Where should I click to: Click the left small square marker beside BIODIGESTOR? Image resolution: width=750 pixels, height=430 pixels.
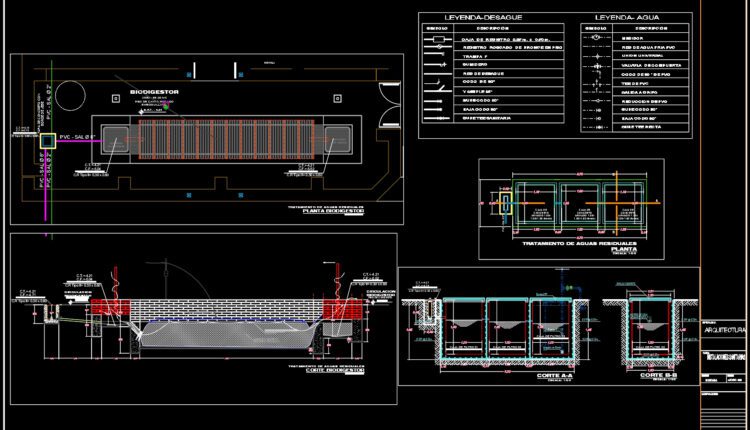tap(116, 98)
